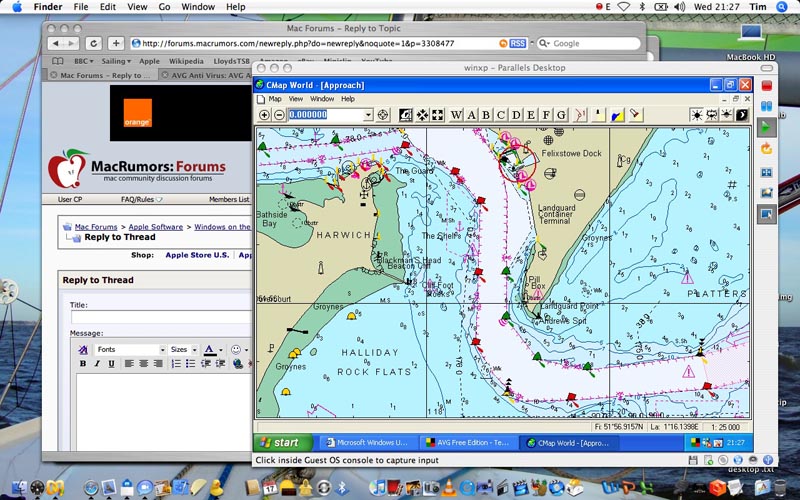Image resolution: width=800 pixels, height=500 pixels.
Task: Click the buoy marker icon on yellow background
Action: click(599, 115)
